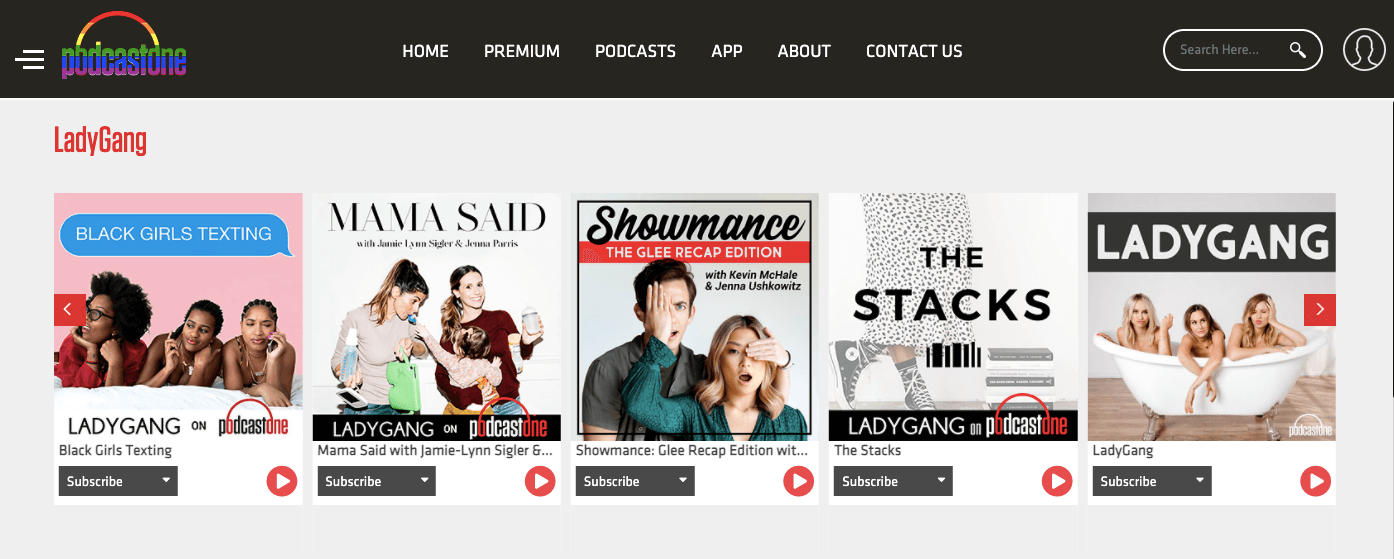Open Subscribe dropdown for Showmance
Viewport: 1394px width, 559px height.
[635, 481]
